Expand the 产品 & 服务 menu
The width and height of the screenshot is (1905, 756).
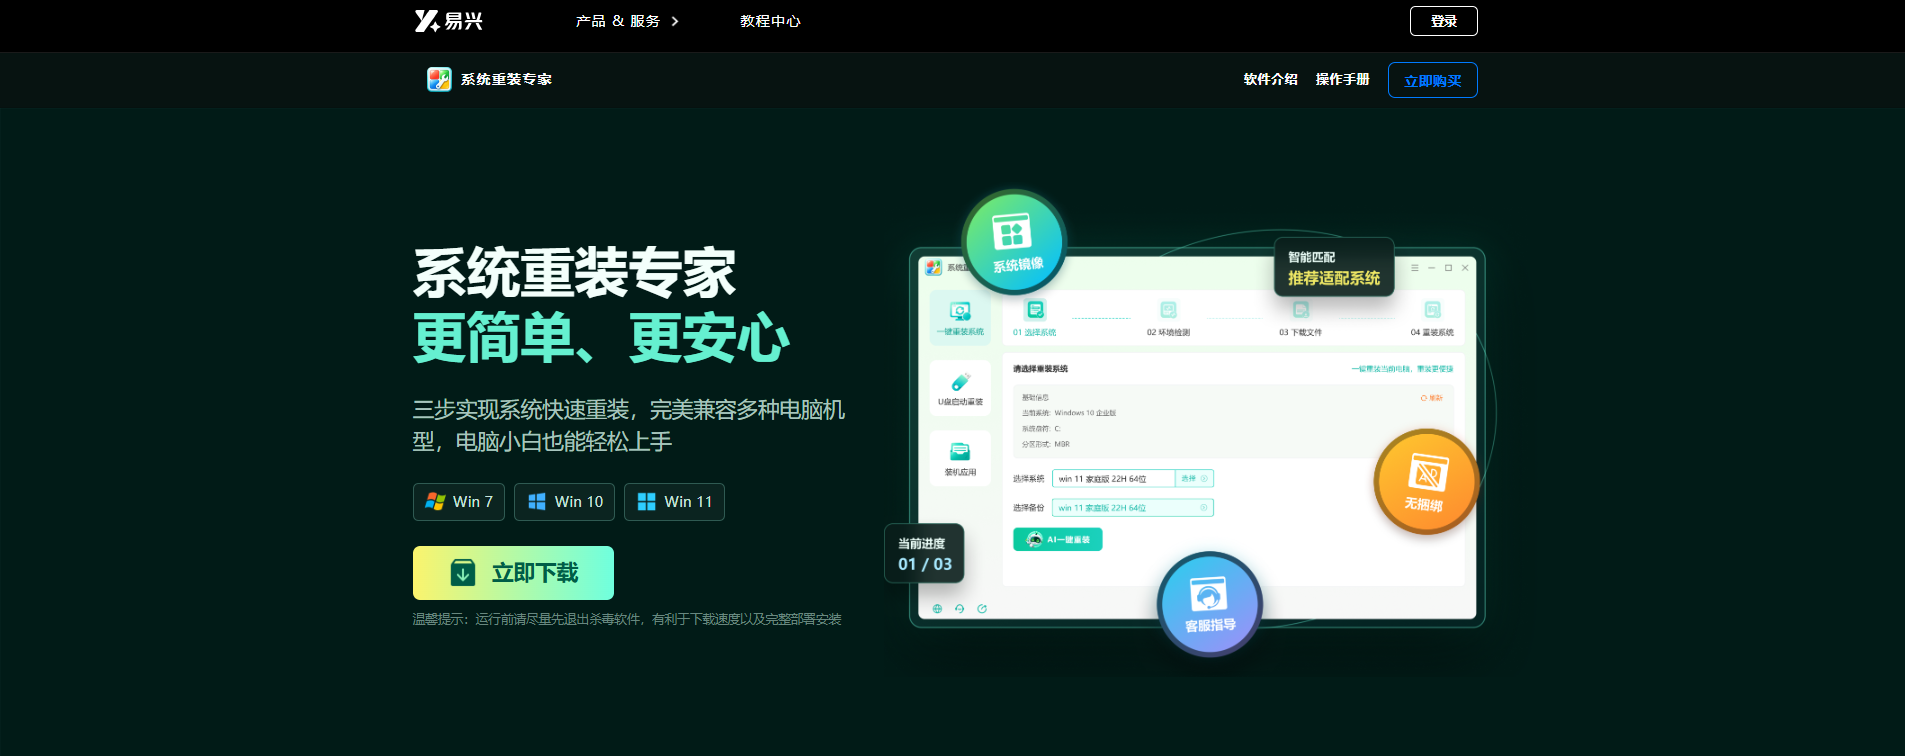[x=627, y=21]
